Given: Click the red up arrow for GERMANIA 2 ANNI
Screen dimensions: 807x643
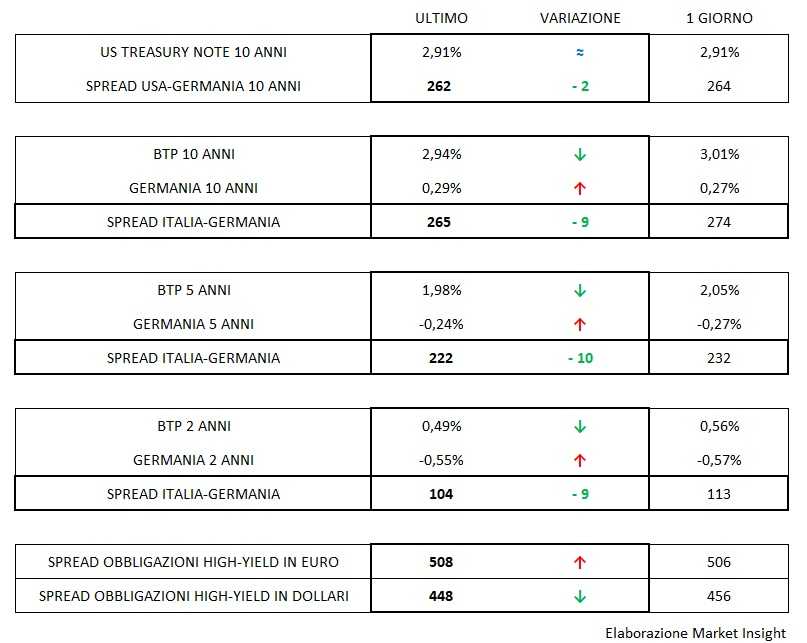Looking at the screenshot, I should [x=580, y=460].
